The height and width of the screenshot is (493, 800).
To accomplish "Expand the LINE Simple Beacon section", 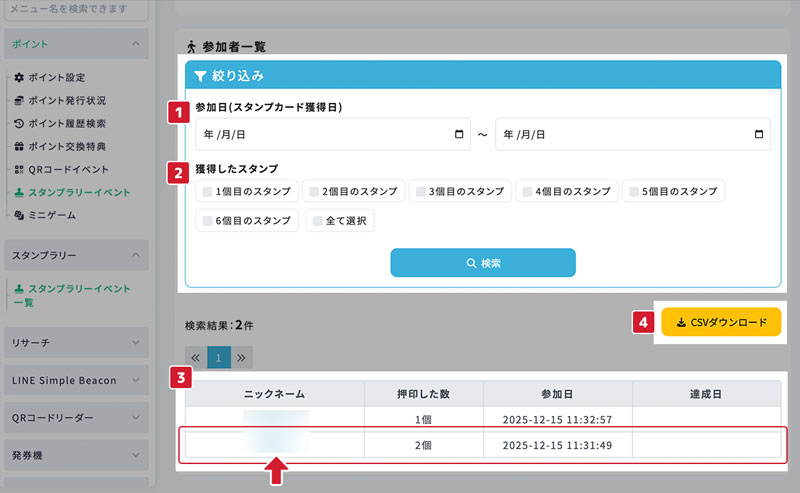I will click(x=135, y=381).
